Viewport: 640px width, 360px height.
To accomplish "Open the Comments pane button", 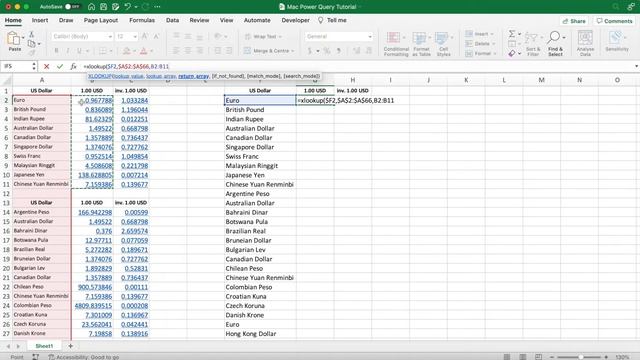I will [x=614, y=21].
